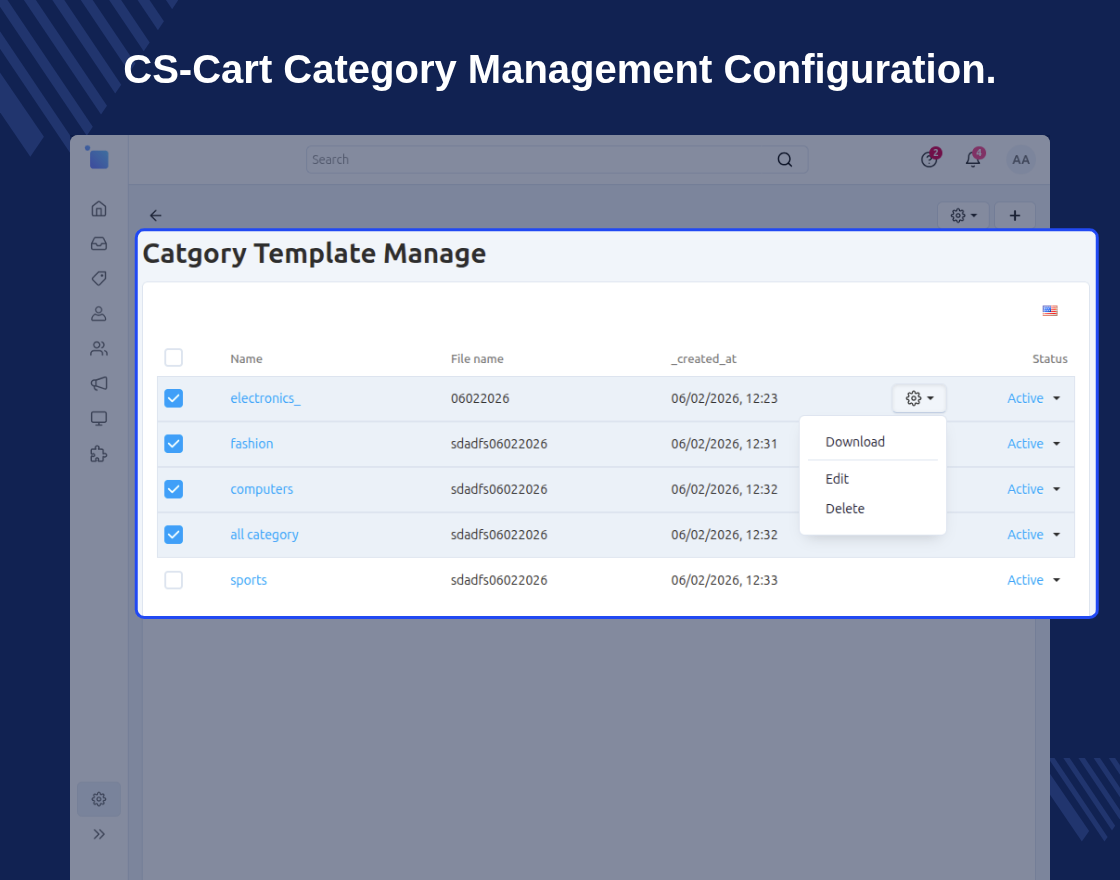The image size is (1120, 880).
Task: Open the Add-ons puzzle icon in the sidebar
Action: tap(99, 454)
